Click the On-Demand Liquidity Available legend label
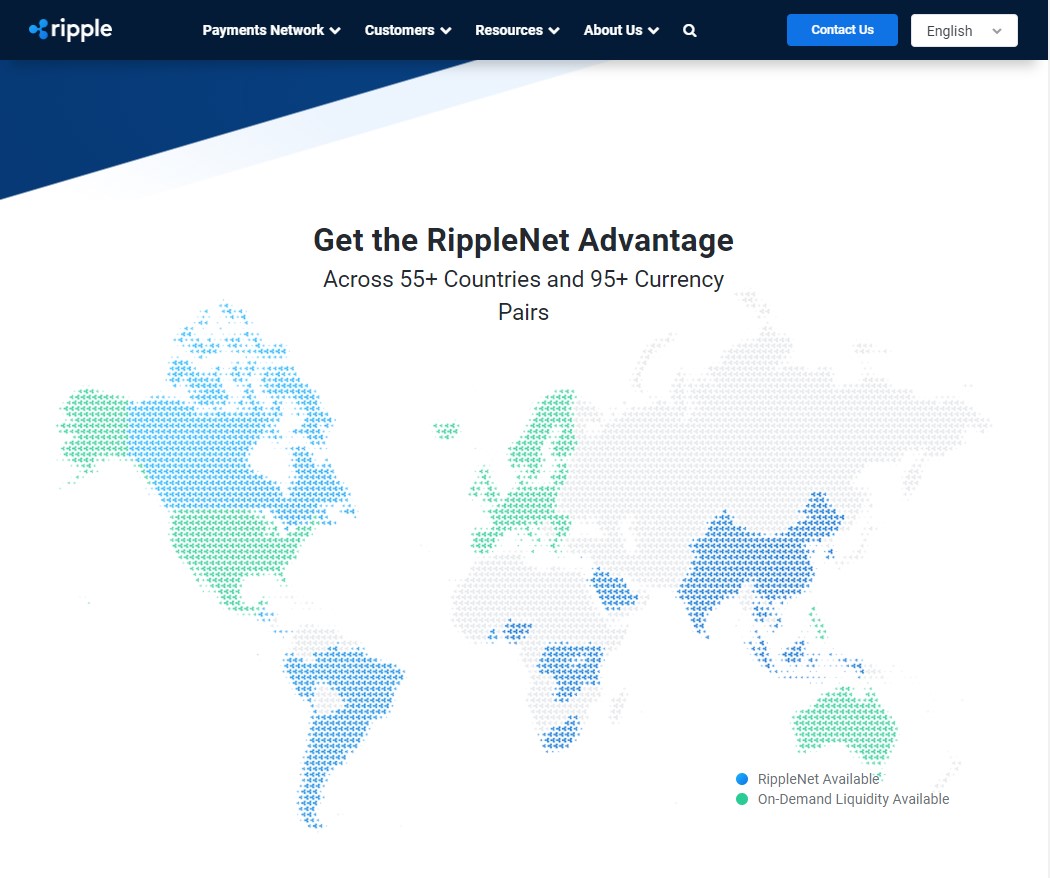The image size is (1050, 878). (853, 799)
